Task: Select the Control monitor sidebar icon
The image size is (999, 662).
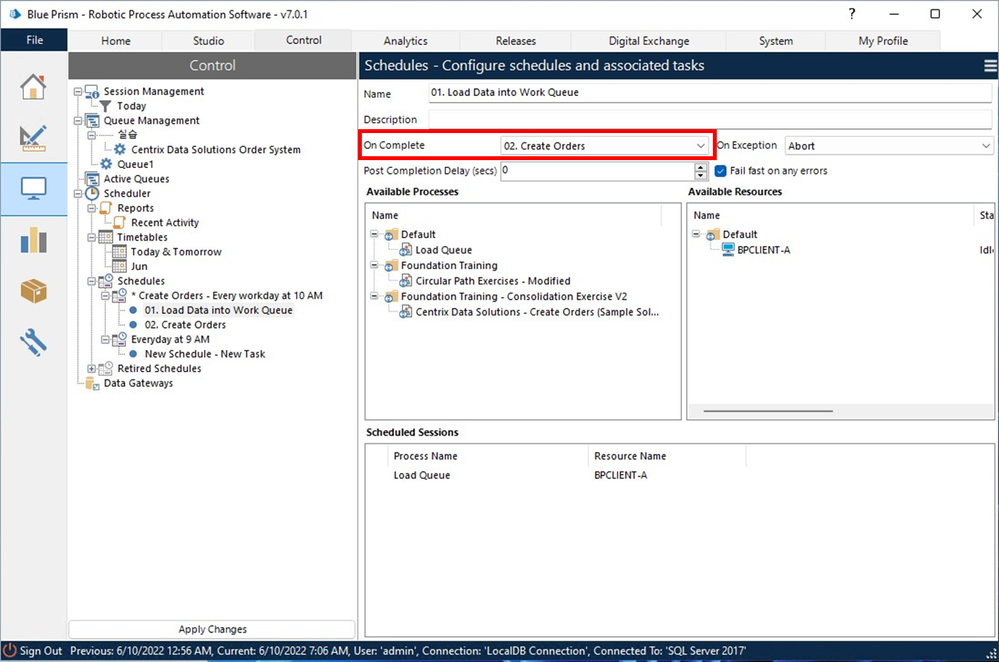Action: tap(33, 189)
